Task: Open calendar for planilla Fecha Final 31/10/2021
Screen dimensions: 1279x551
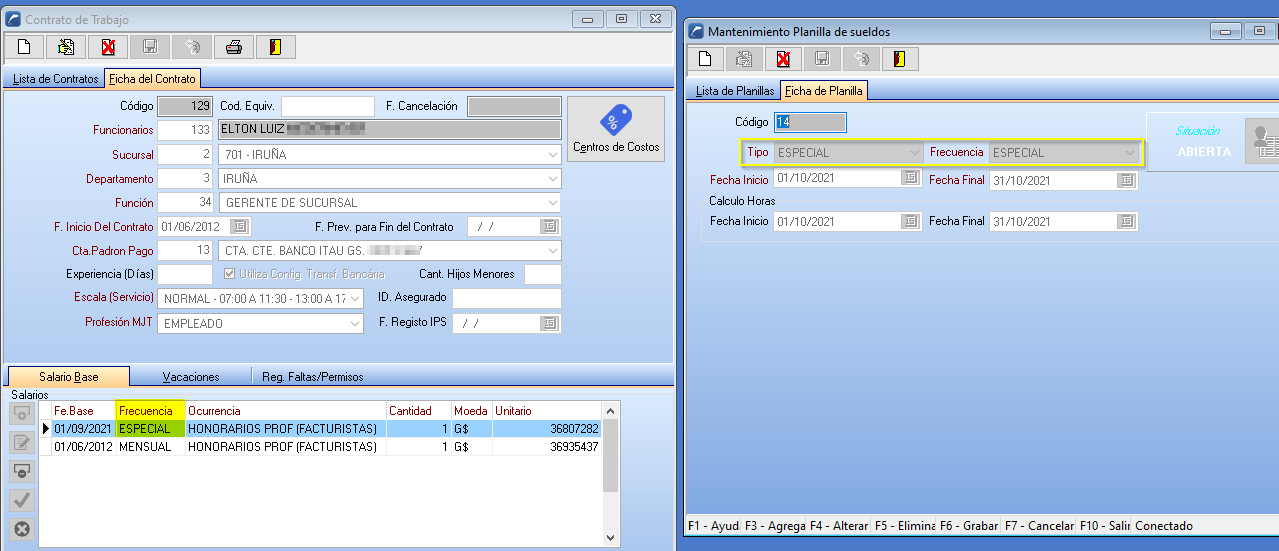Action: (1127, 180)
